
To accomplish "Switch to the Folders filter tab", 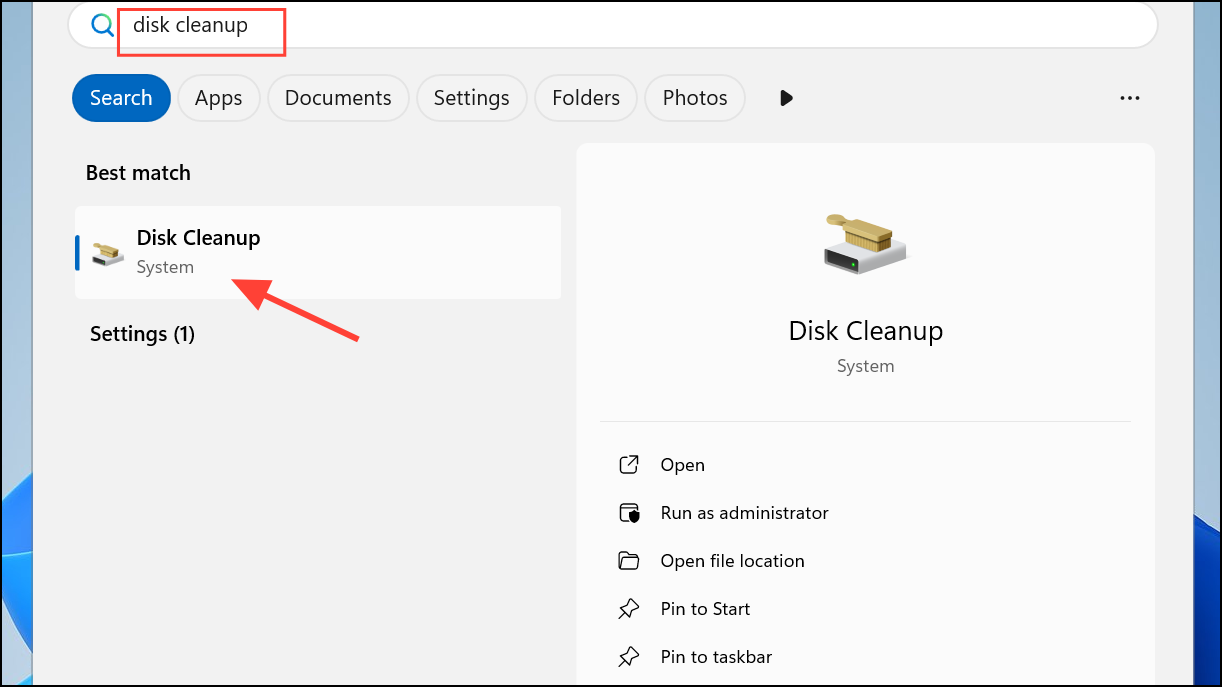I will pyautogui.click(x=586, y=98).
